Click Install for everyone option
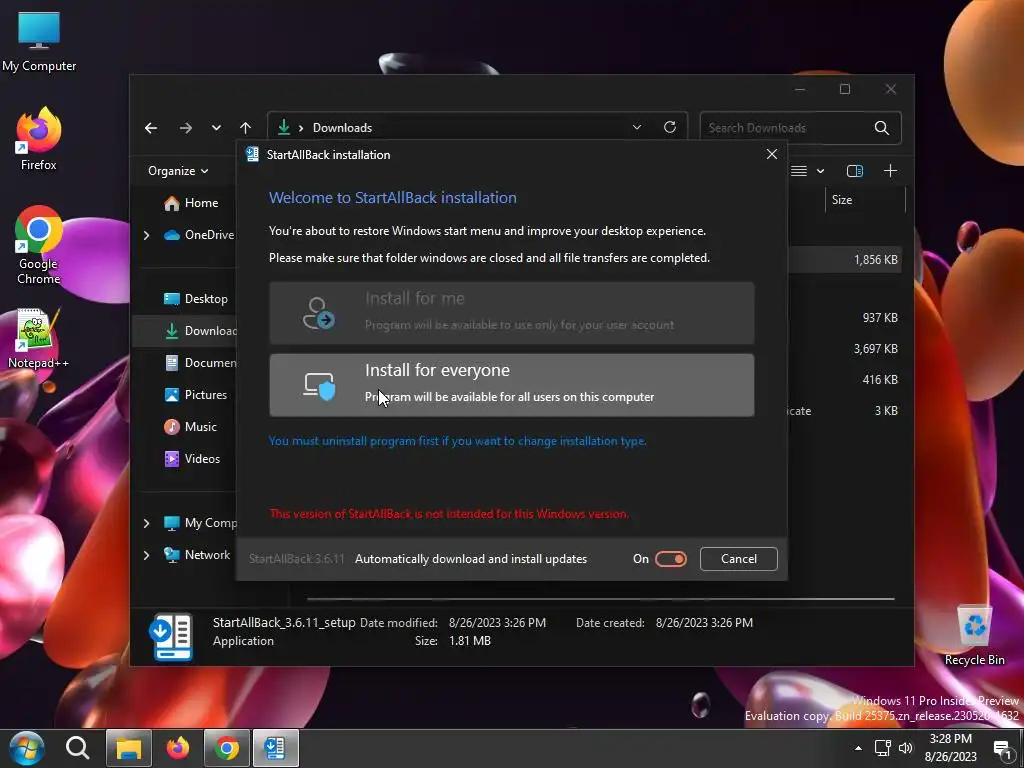 tap(511, 385)
